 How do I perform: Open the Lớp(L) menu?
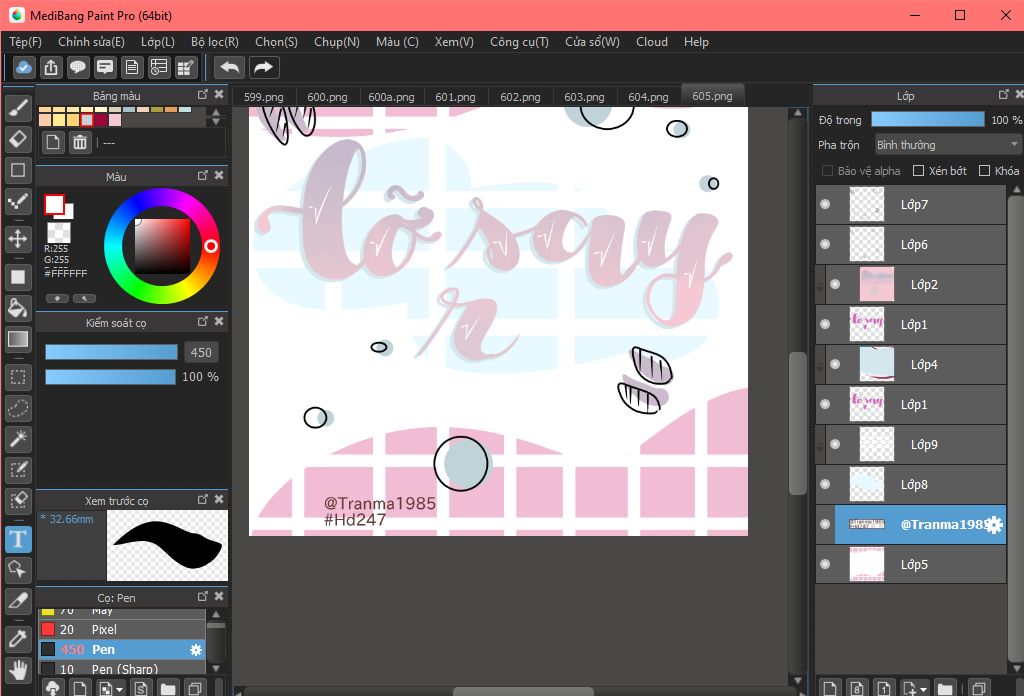pos(157,42)
